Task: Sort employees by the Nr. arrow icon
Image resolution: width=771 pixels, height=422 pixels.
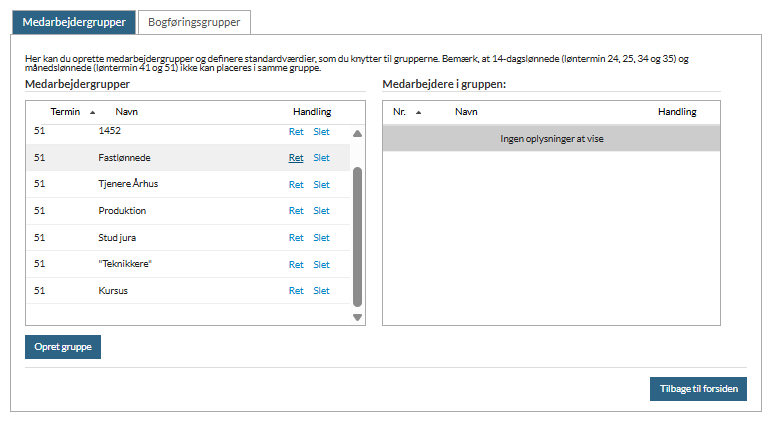Action: pos(418,113)
